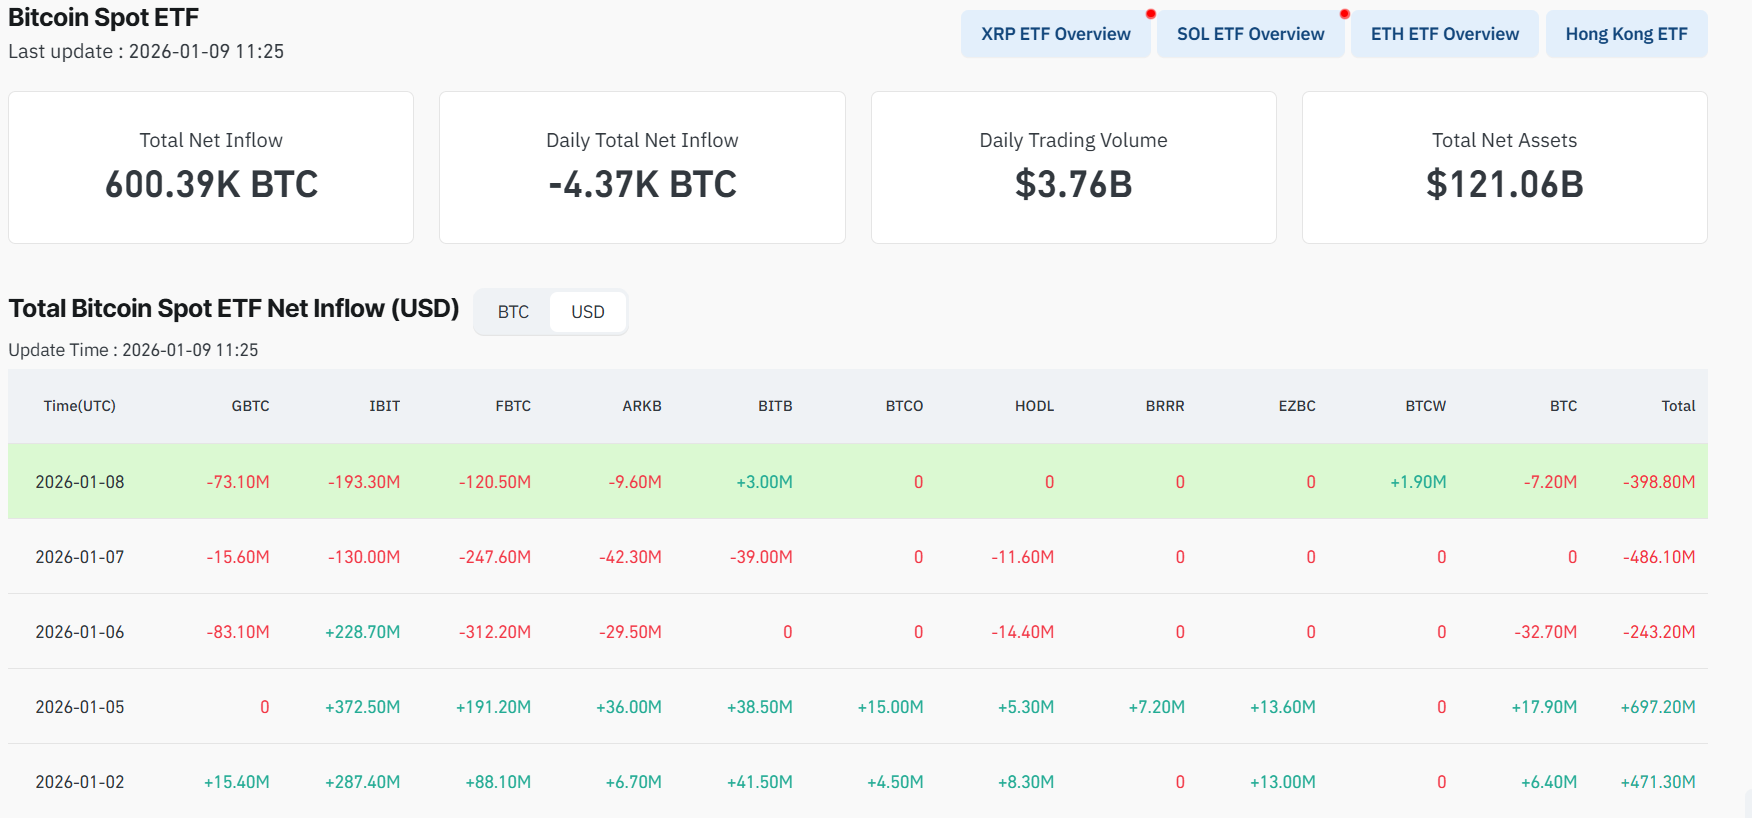Click the Time(UTC) column header
This screenshot has height=818, width=1752.
(80, 406)
